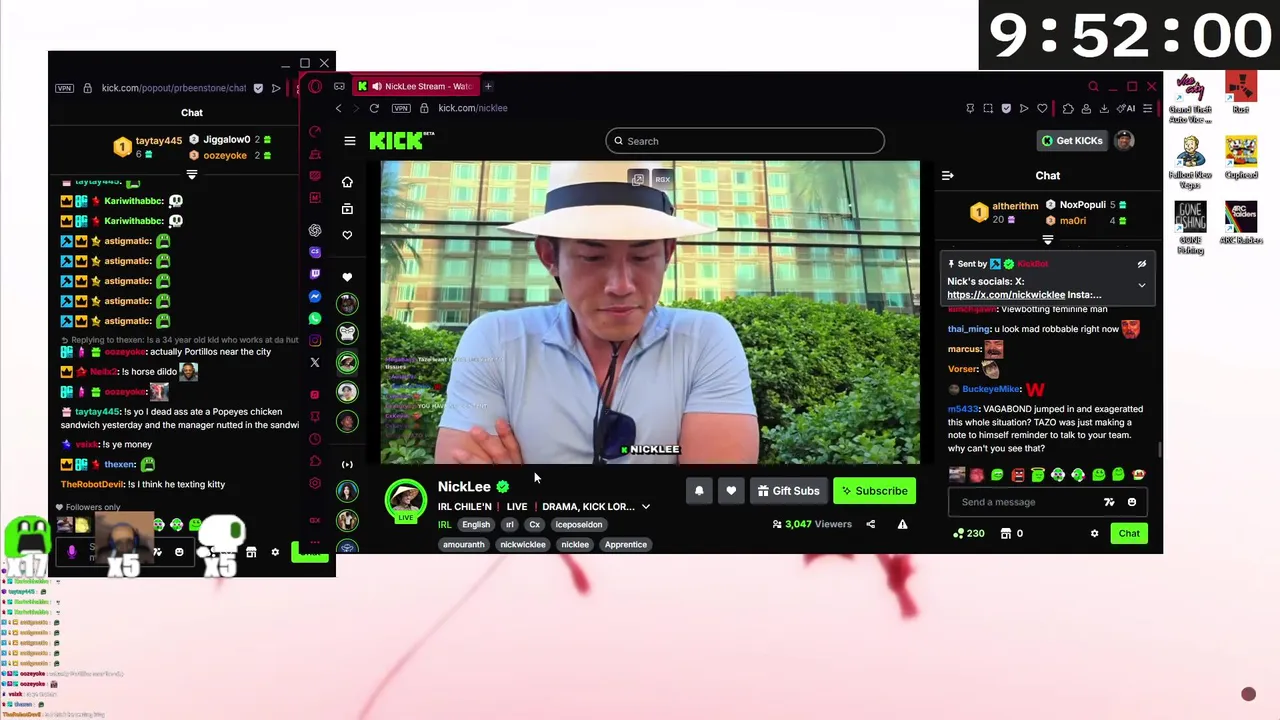Go back in the Opera browser
Image resolution: width=1280 pixels, height=720 pixels.
pos(338,108)
